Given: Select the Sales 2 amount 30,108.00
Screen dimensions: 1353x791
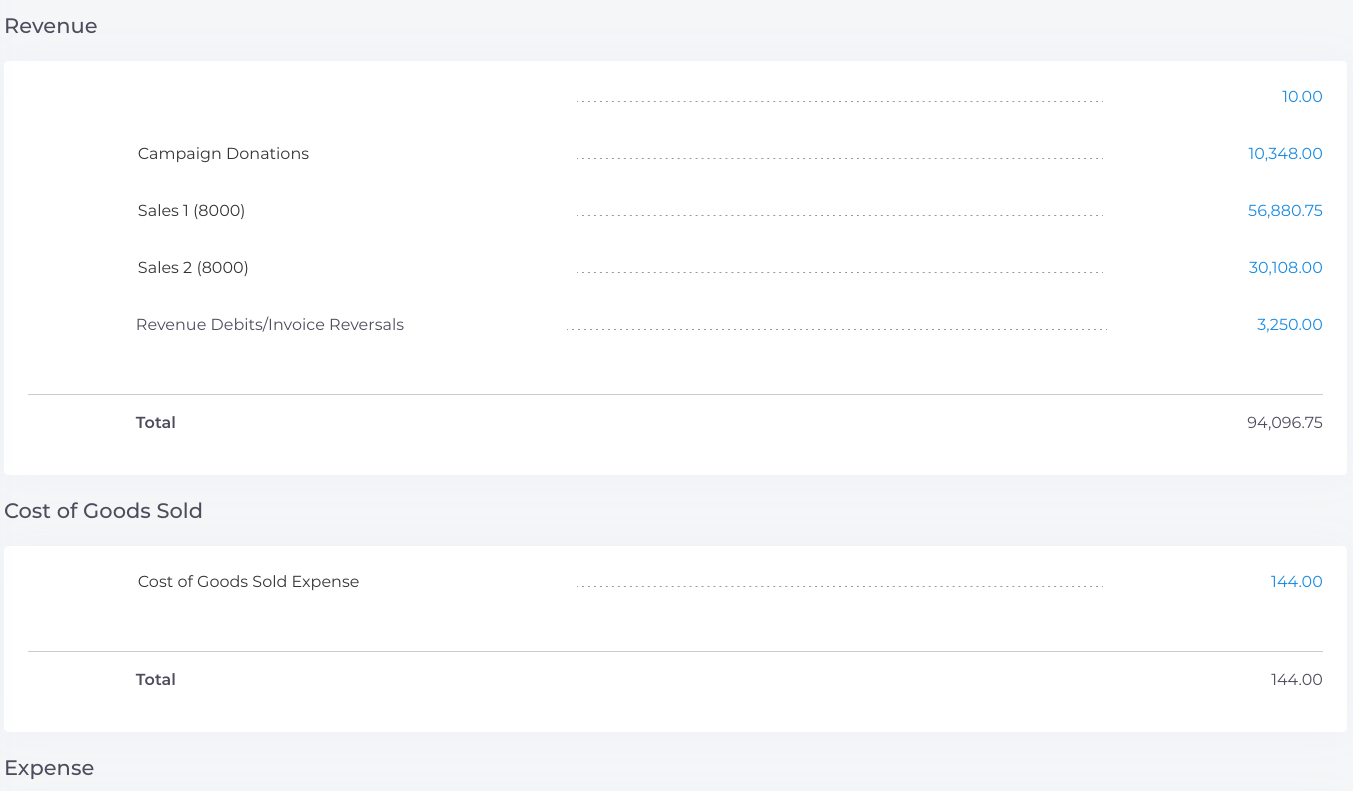Looking at the screenshot, I should pyautogui.click(x=1284, y=268).
